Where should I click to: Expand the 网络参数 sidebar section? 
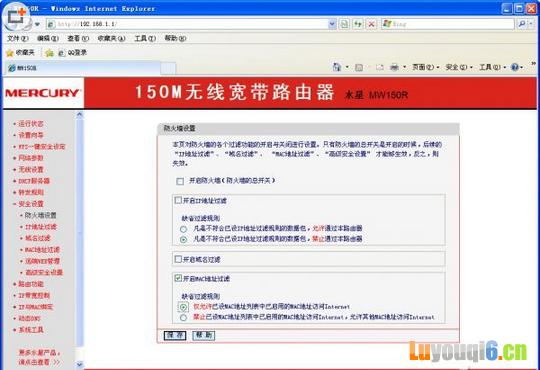tap(28, 158)
